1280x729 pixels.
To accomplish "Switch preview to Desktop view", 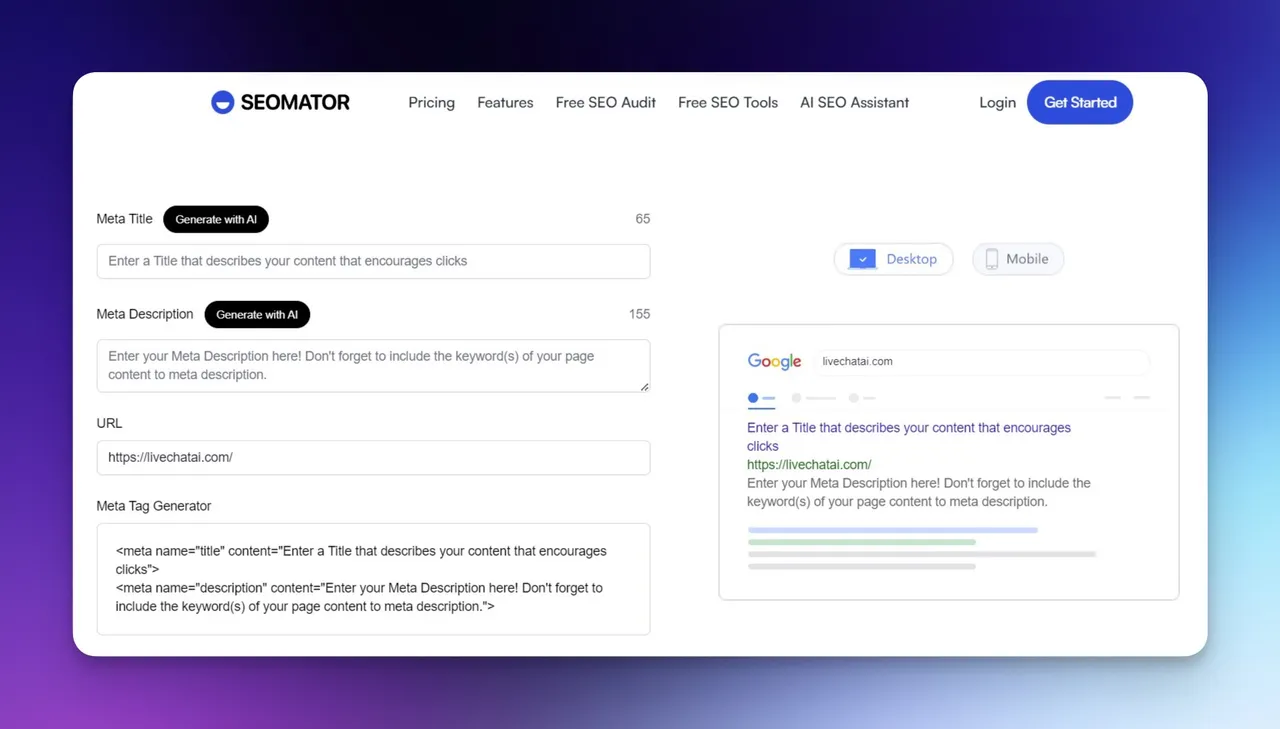I will [x=894, y=259].
